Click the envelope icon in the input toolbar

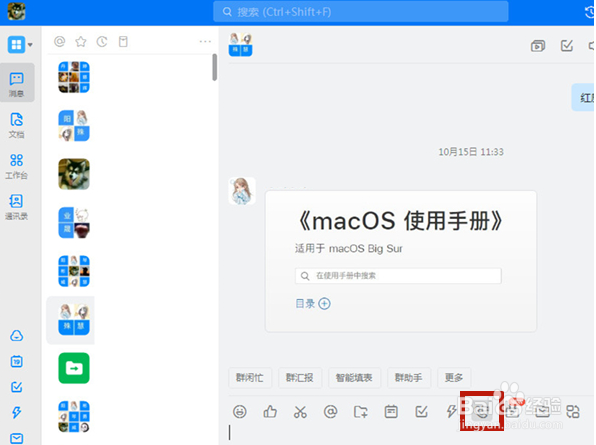tap(543, 412)
